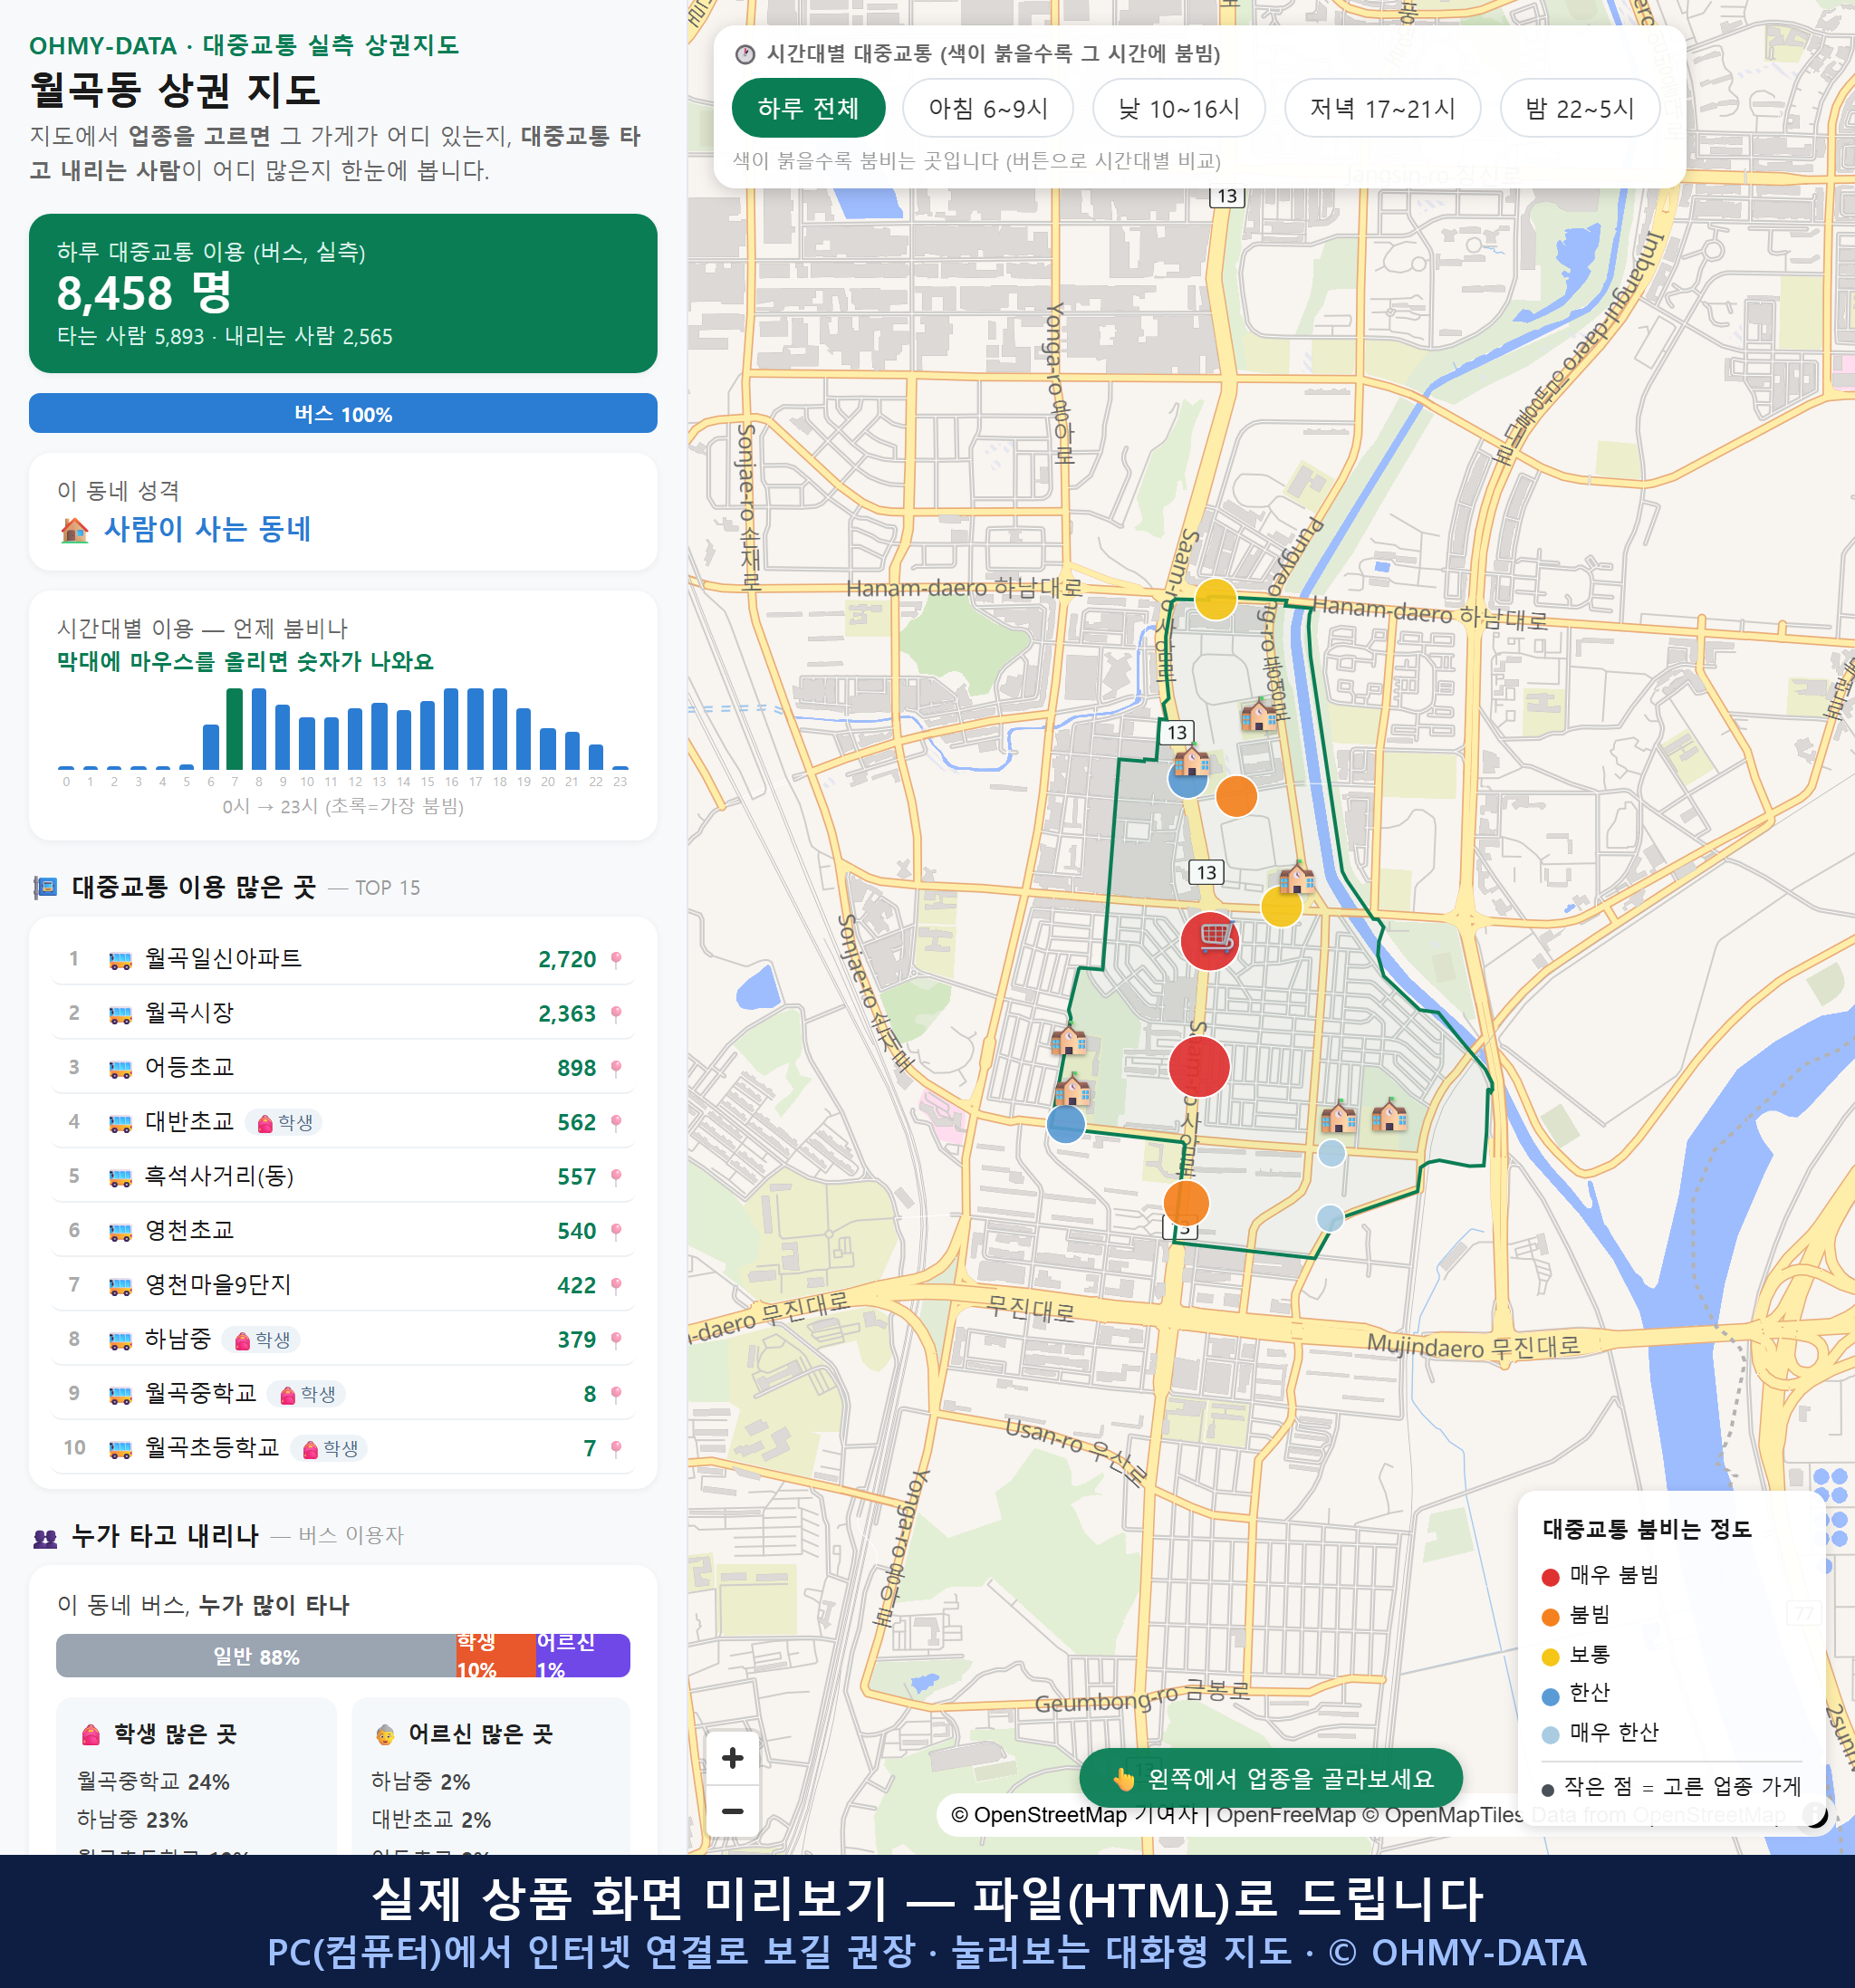This screenshot has width=1855, height=1988.
Task: Click the bus icon beside 영천초교
Action: 120,1232
